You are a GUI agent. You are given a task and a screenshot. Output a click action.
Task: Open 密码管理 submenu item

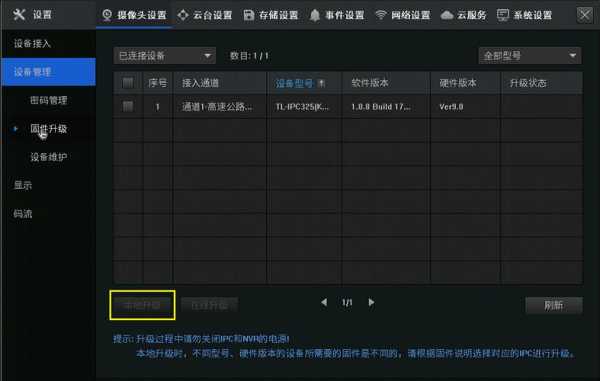tap(49, 100)
